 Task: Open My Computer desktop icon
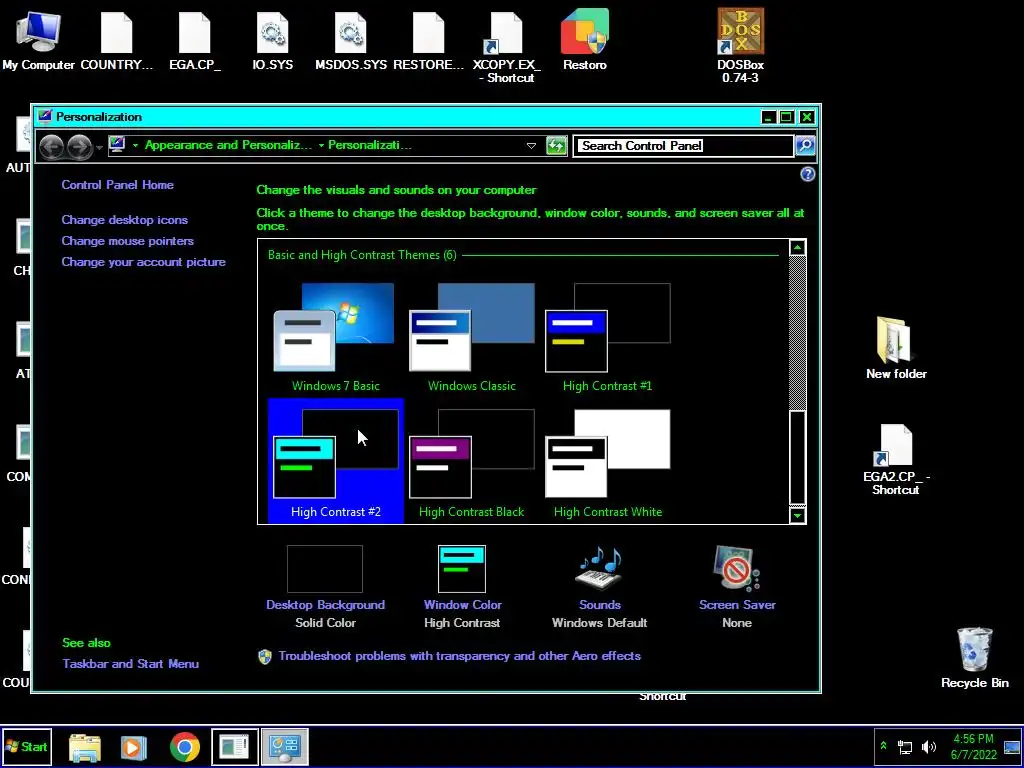pos(38,40)
